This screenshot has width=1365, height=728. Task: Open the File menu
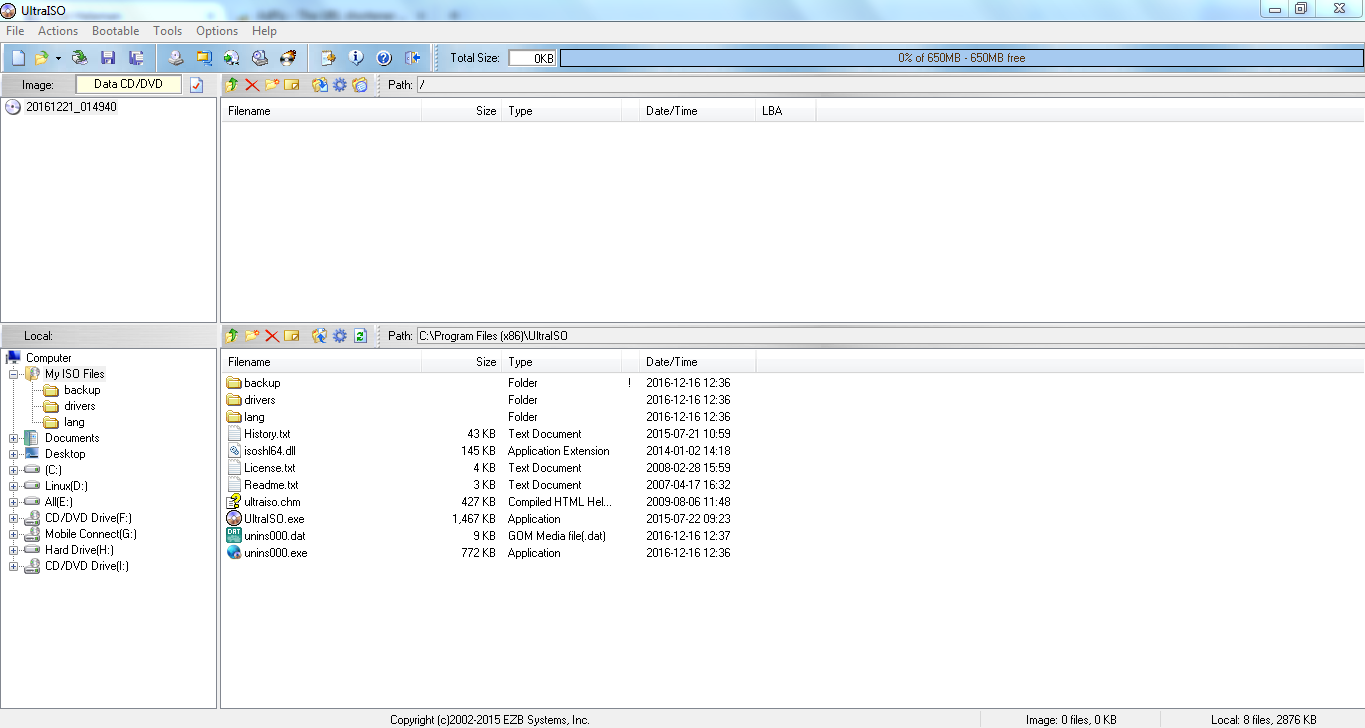[15, 31]
